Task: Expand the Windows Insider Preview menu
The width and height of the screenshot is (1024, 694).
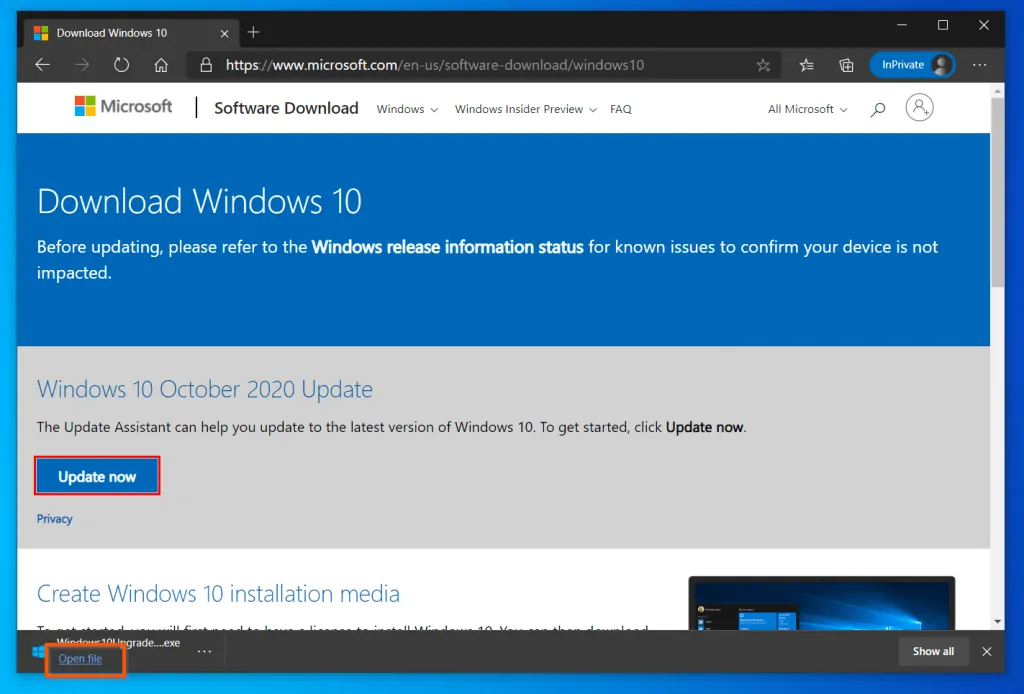Action: click(x=526, y=109)
